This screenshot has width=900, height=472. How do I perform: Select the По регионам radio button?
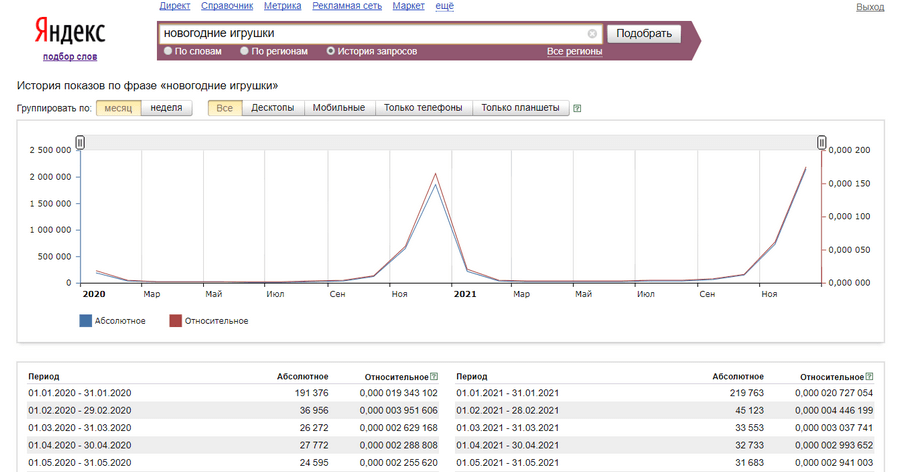[x=244, y=51]
